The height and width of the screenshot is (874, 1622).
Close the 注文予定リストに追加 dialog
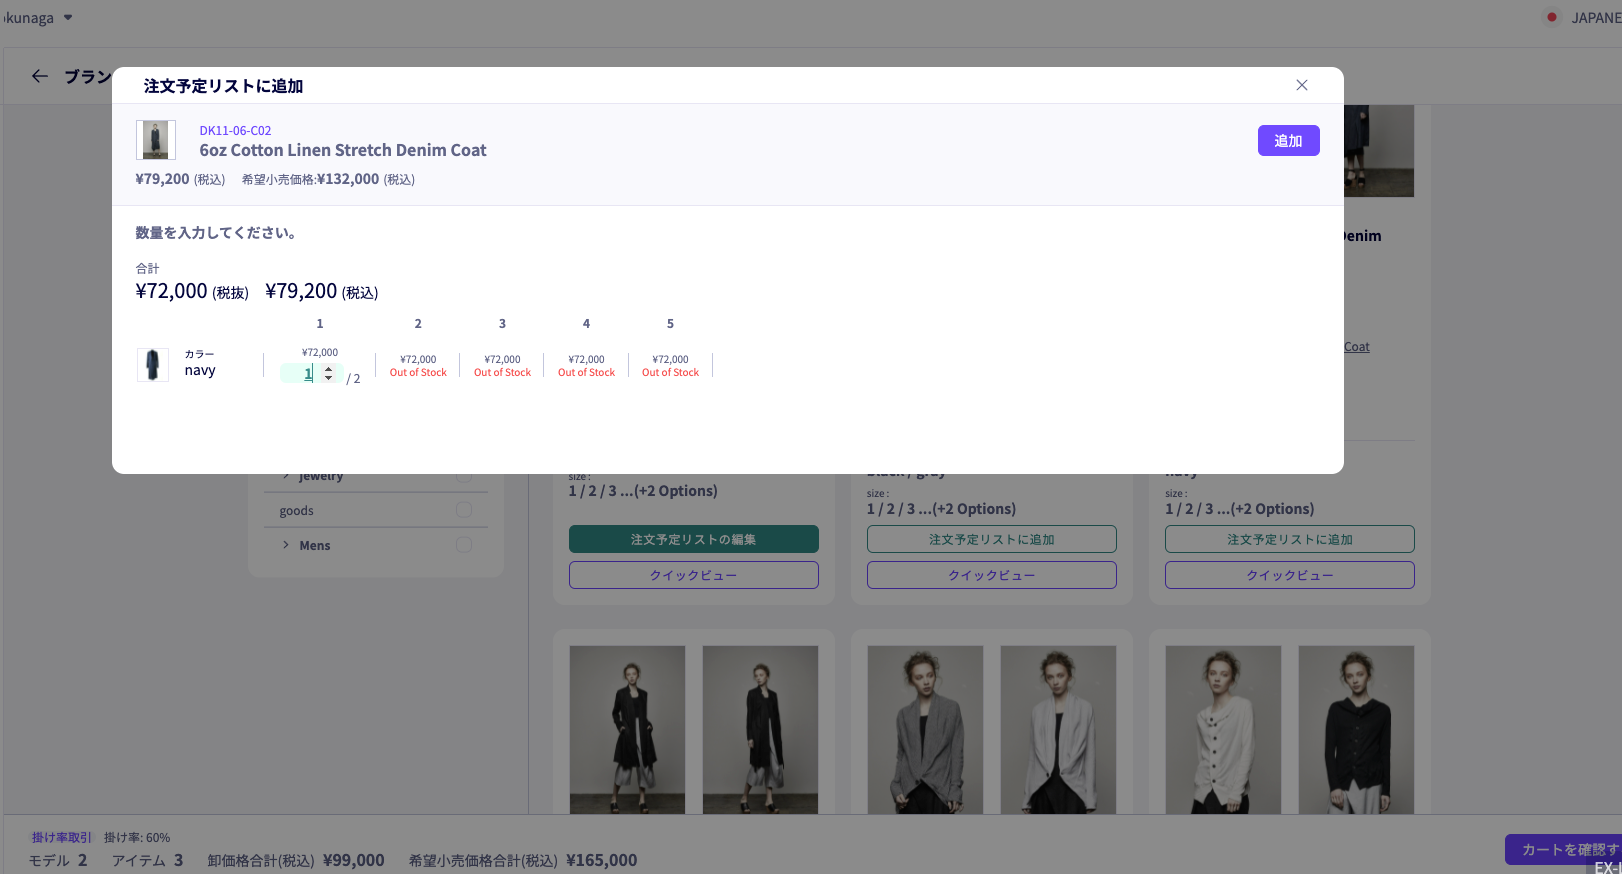[1302, 85]
